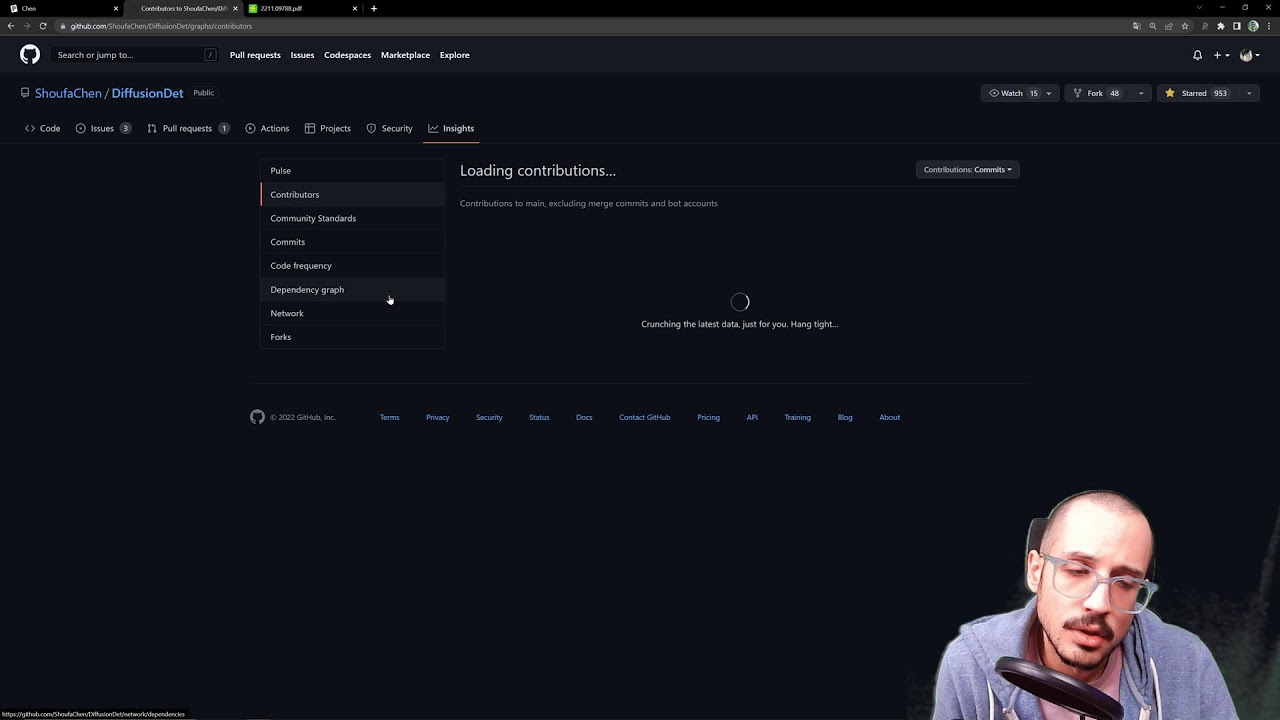The height and width of the screenshot is (720, 1280).
Task: Open the notifications bell icon
Action: coord(1197,55)
